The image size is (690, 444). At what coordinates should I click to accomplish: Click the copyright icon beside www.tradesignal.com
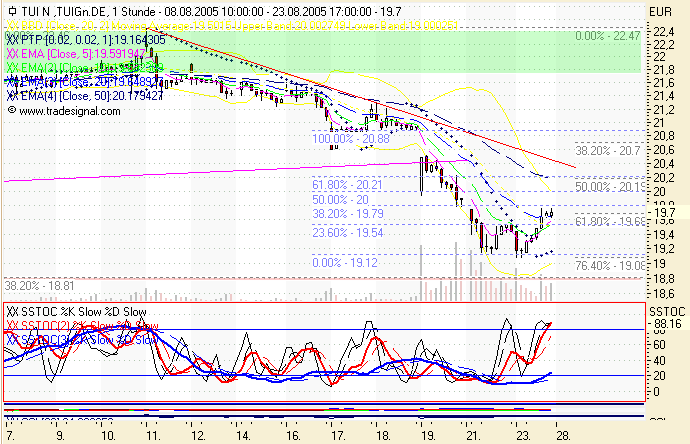click(x=11, y=112)
